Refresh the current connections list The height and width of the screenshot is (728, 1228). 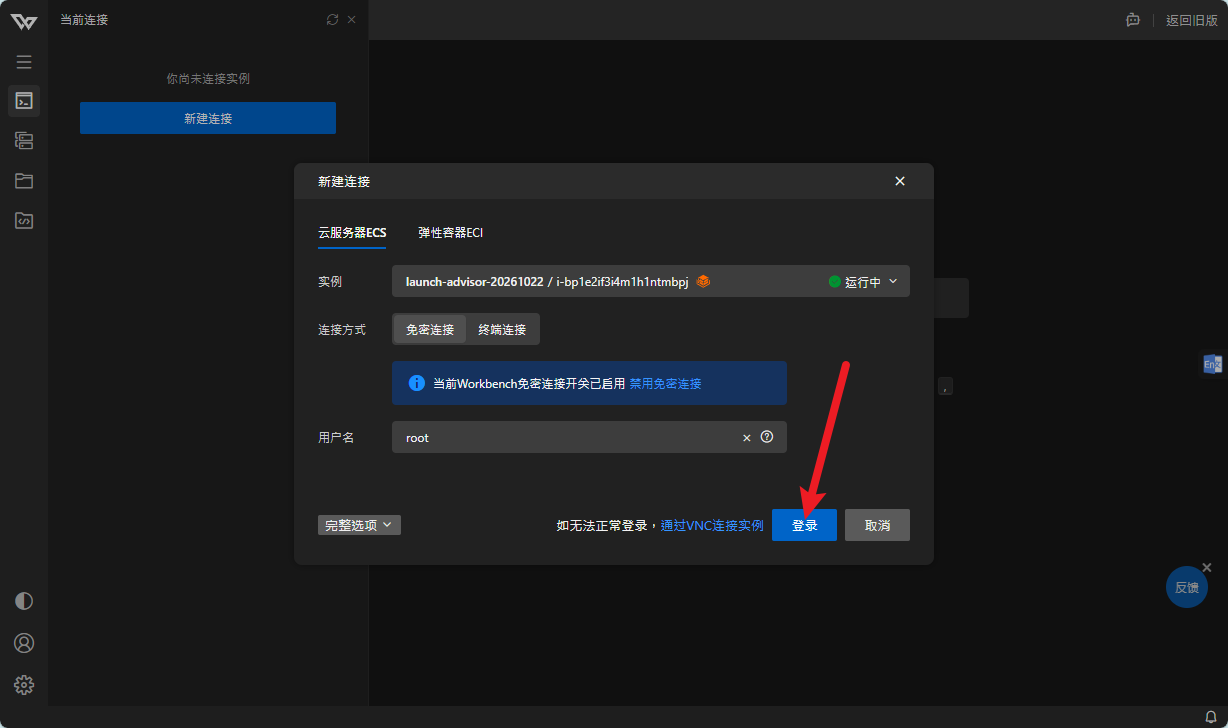[x=333, y=19]
